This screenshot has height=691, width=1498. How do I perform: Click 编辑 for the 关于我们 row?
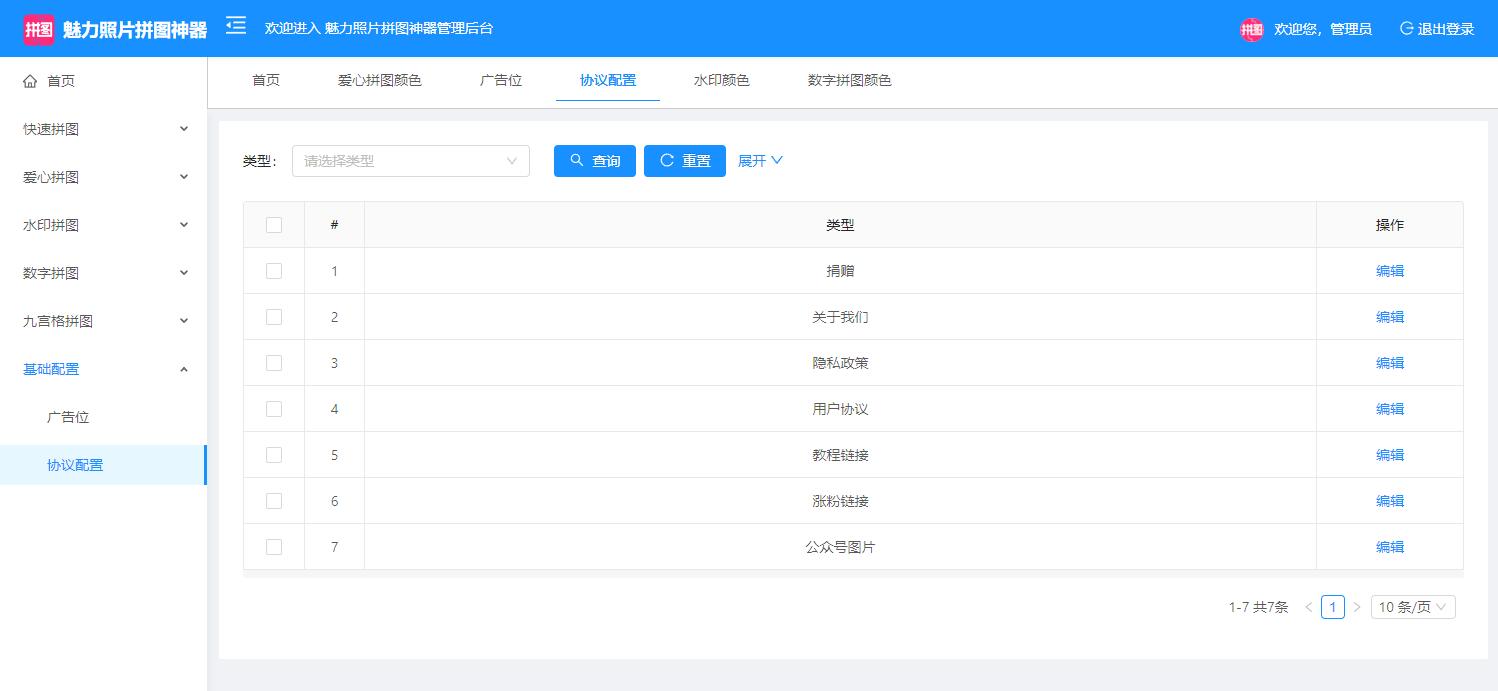pyautogui.click(x=1390, y=317)
